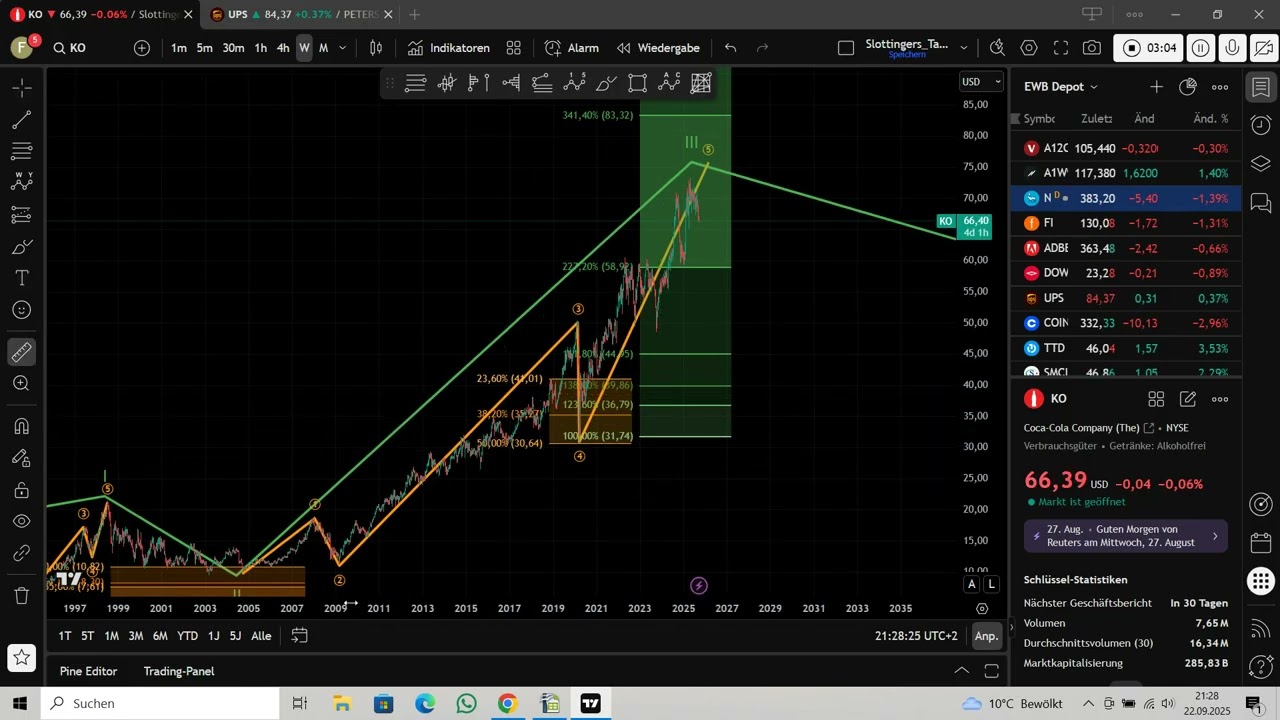1280x720 pixels.
Task: Toggle logarithmic scale L button
Action: tap(991, 584)
